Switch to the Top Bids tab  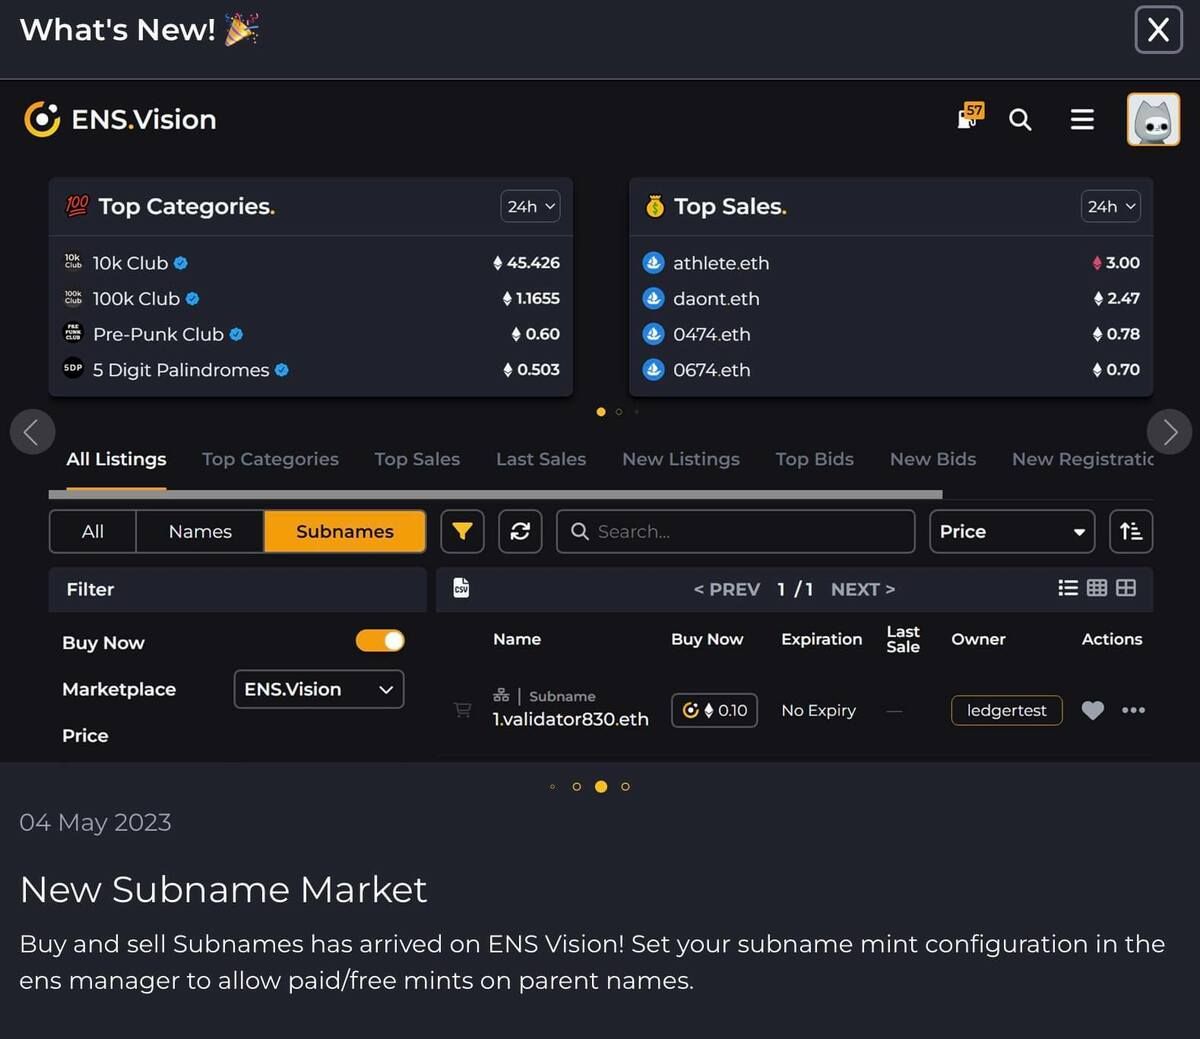click(815, 459)
